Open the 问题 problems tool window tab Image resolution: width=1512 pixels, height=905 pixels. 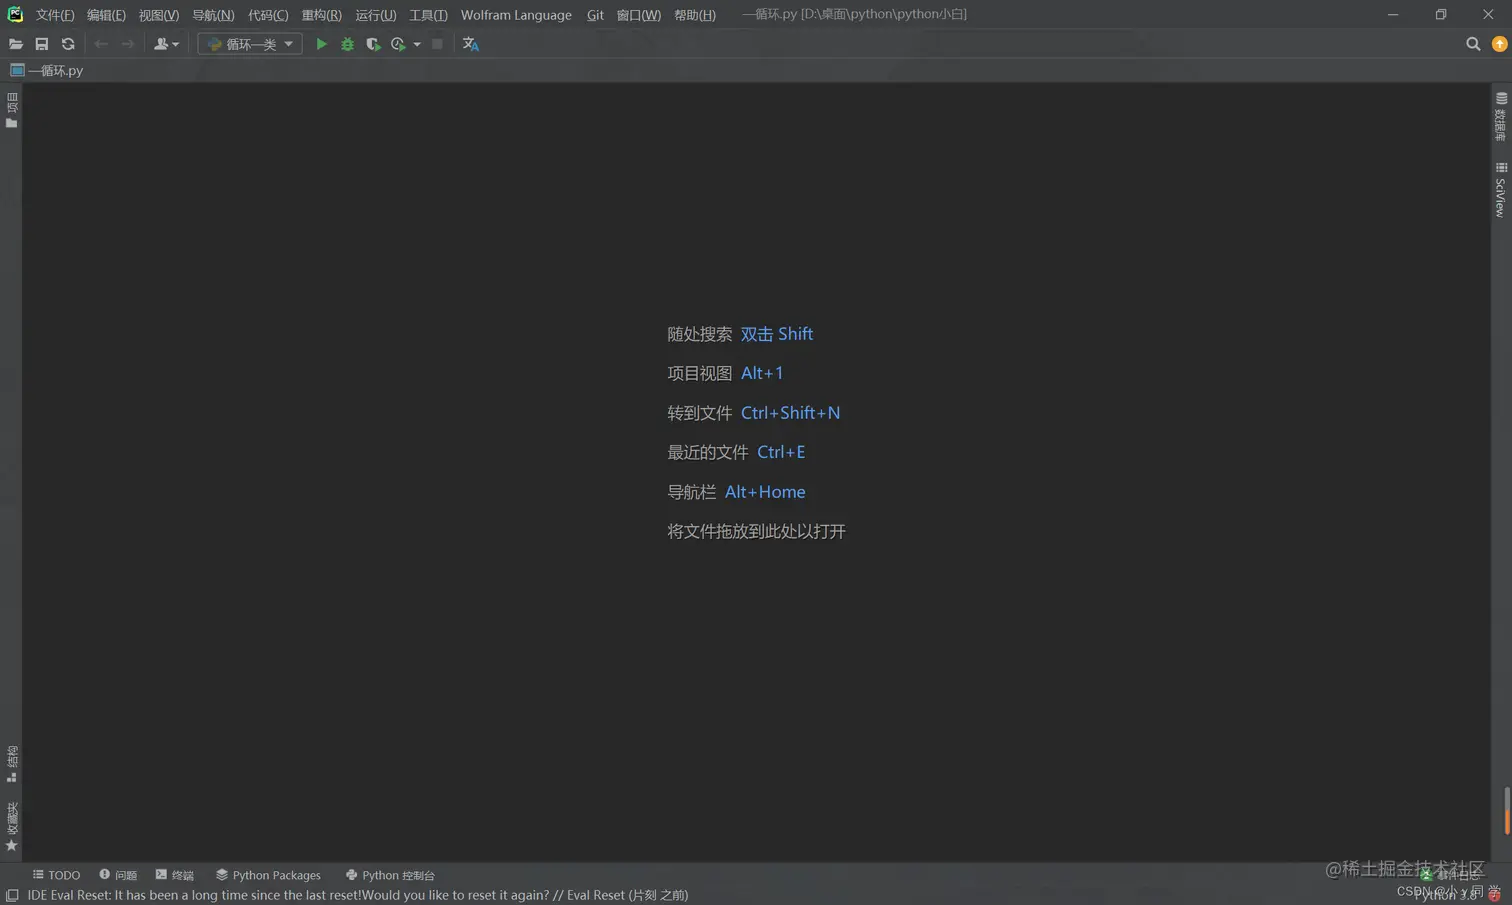pos(118,875)
